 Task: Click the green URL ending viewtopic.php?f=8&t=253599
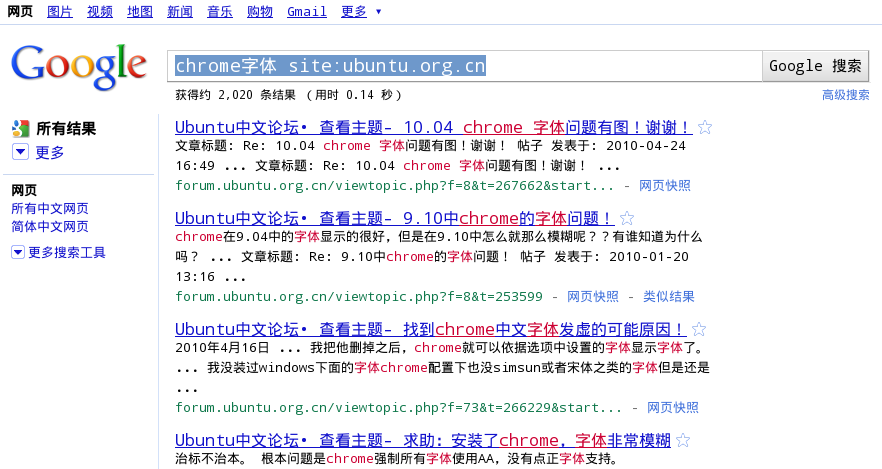[359, 296]
